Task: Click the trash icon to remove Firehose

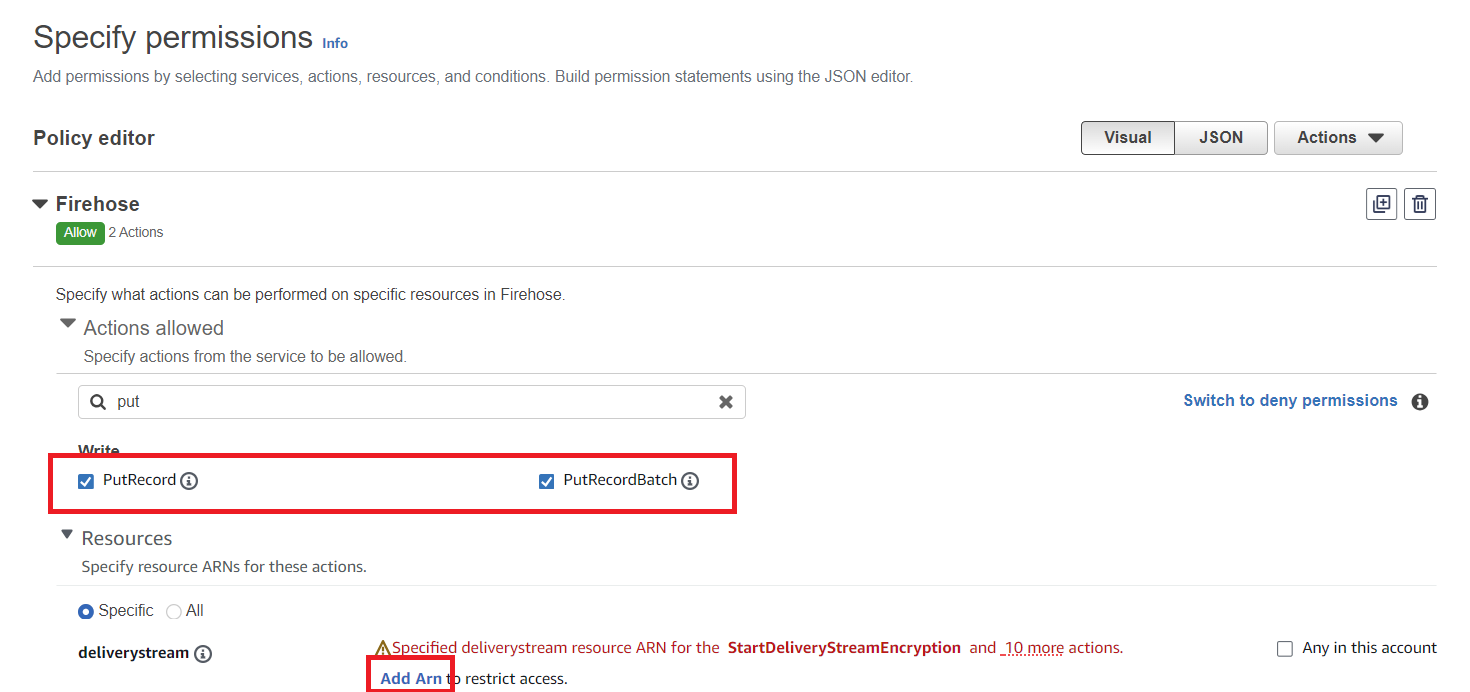Action: pos(1419,204)
